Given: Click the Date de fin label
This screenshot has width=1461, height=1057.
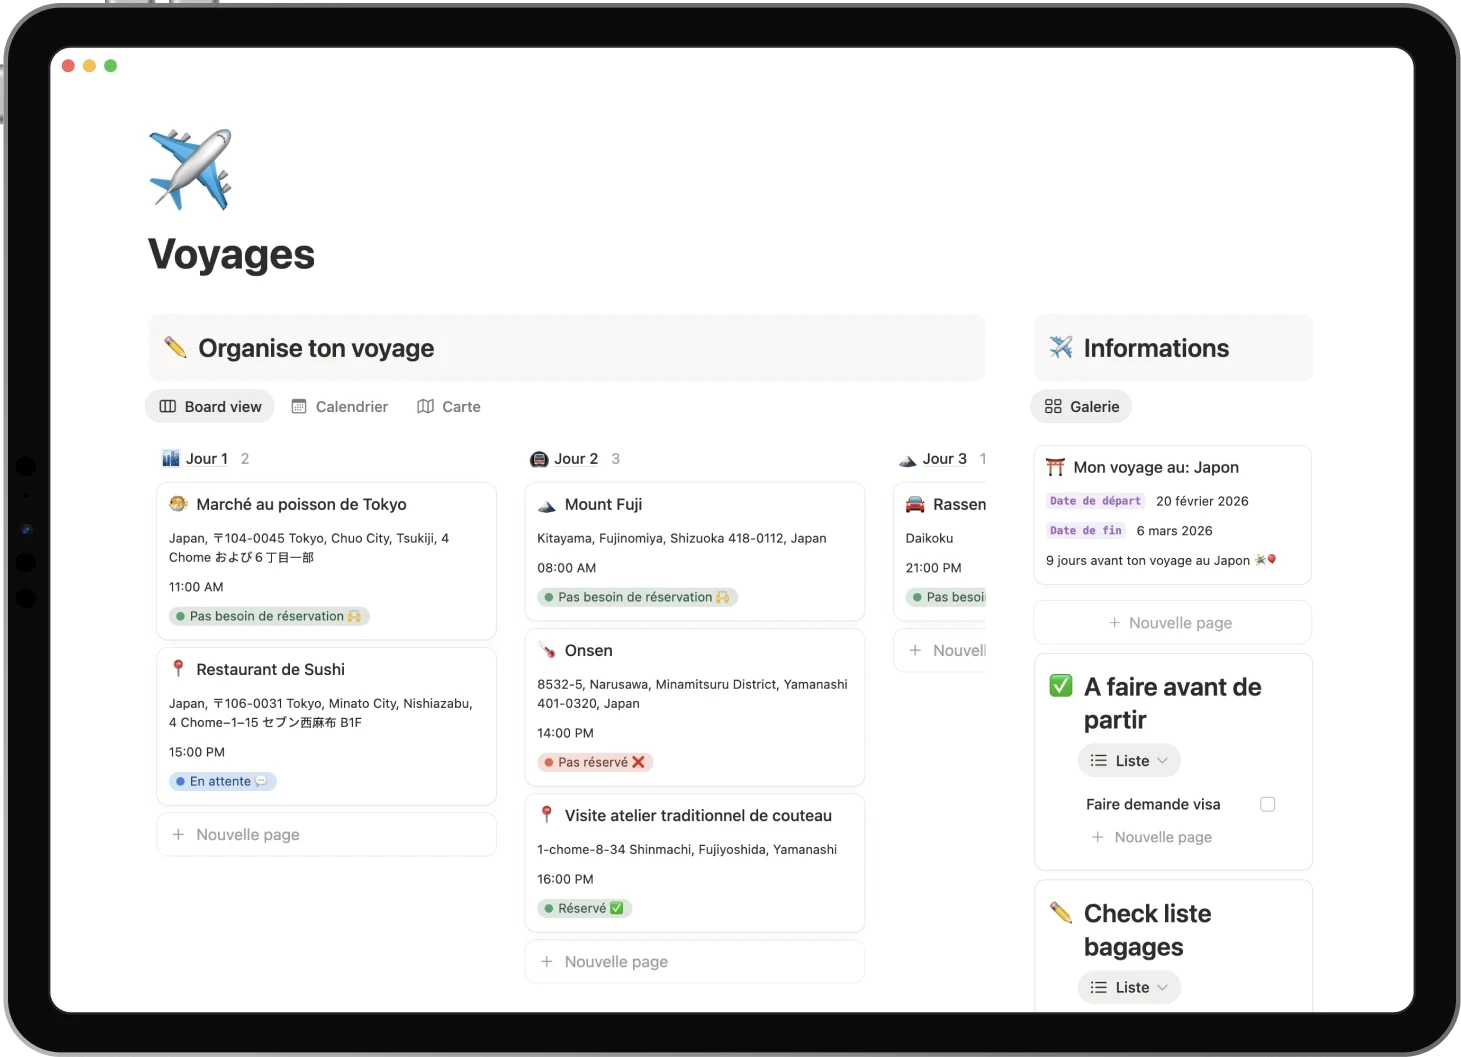Looking at the screenshot, I should click(1086, 531).
